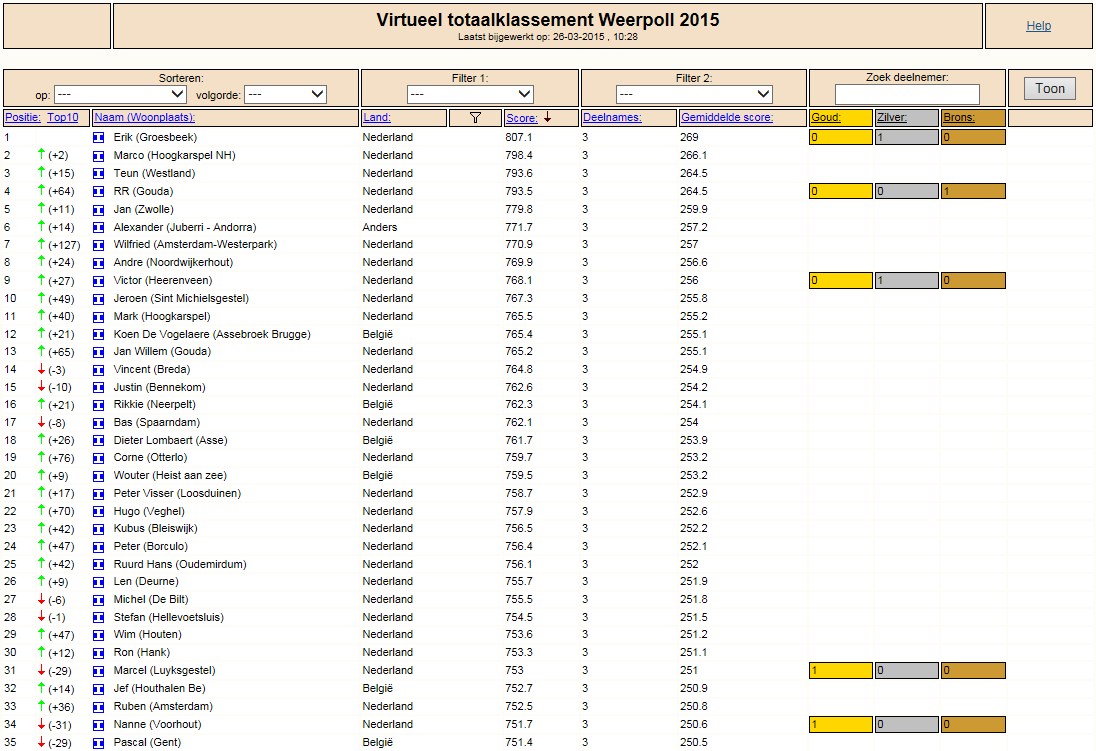1096x751 pixels.
Task: Click the Top10 header link
Action: point(63,117)
